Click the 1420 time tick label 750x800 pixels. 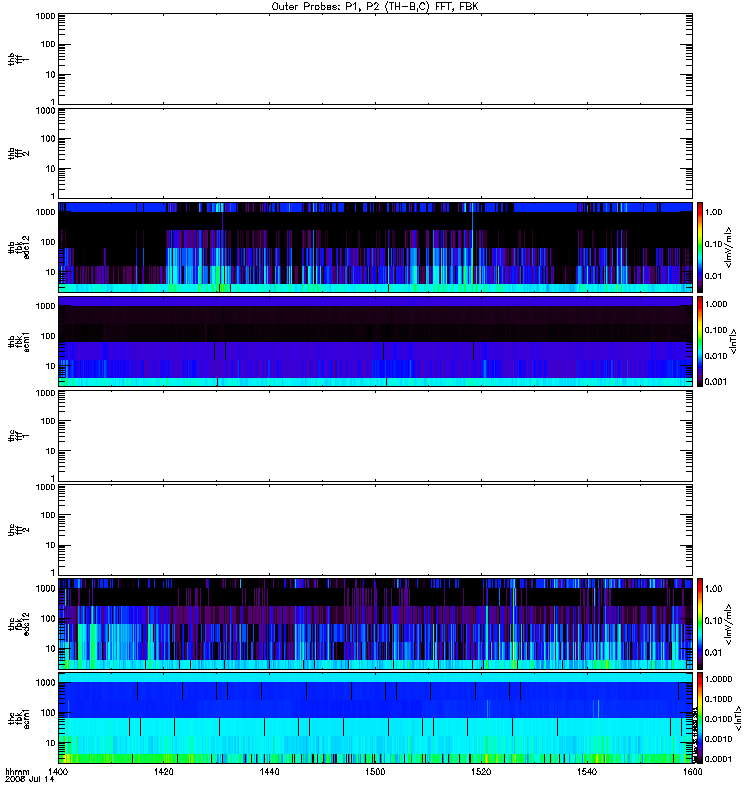coord(164,772)
